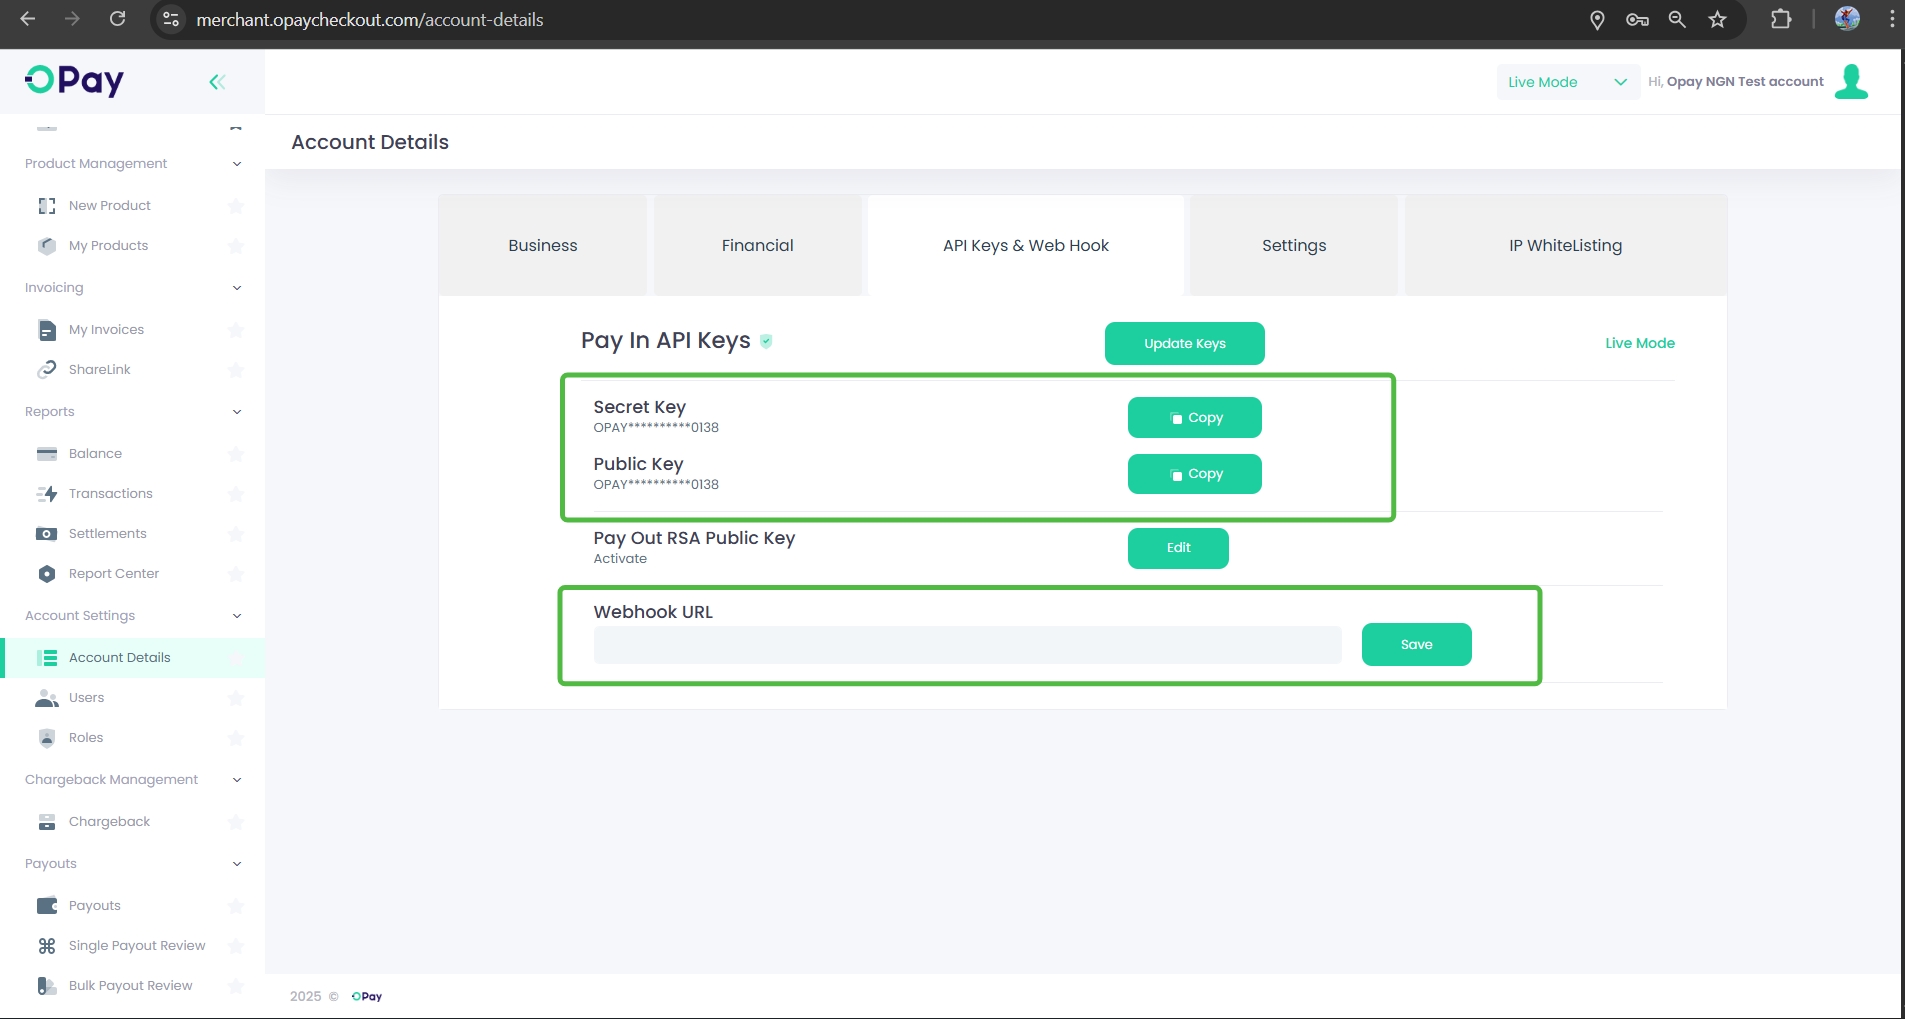Click the Report Center hexagon icon
Screen dimensions: 1905x1019
pyautogui.click(x=47, y=574)
